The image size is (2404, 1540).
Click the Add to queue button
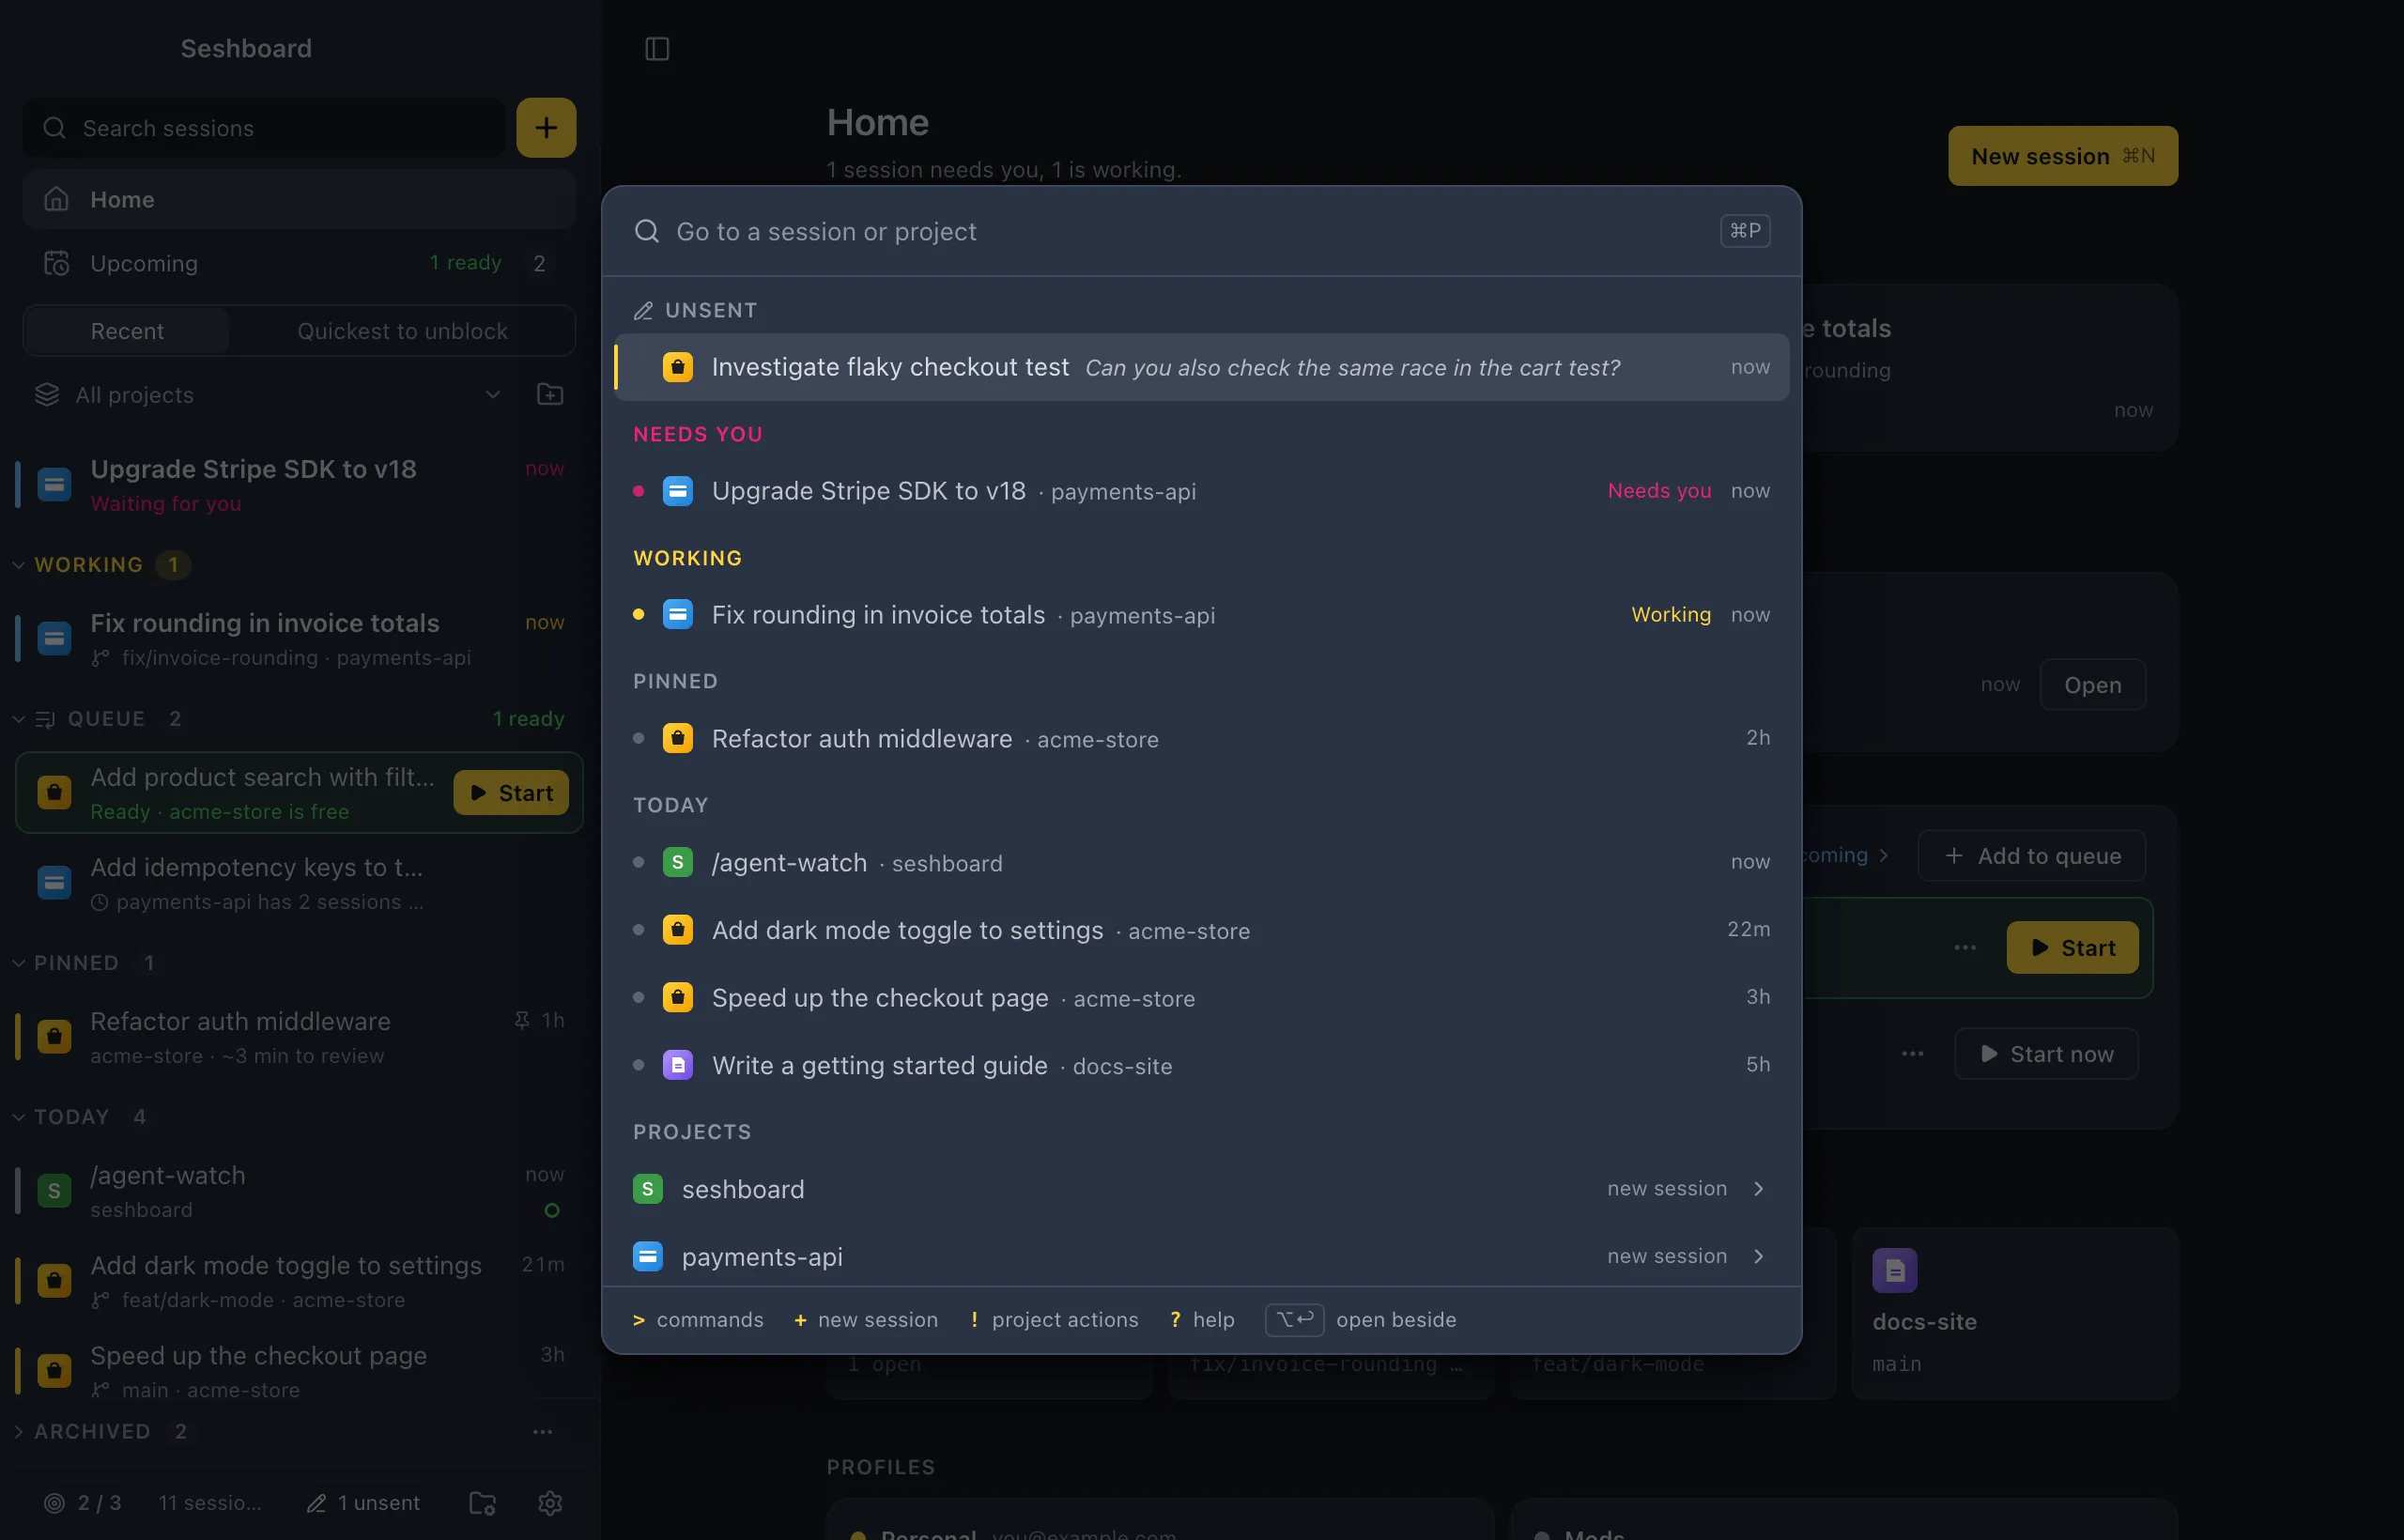[2031, 855]
